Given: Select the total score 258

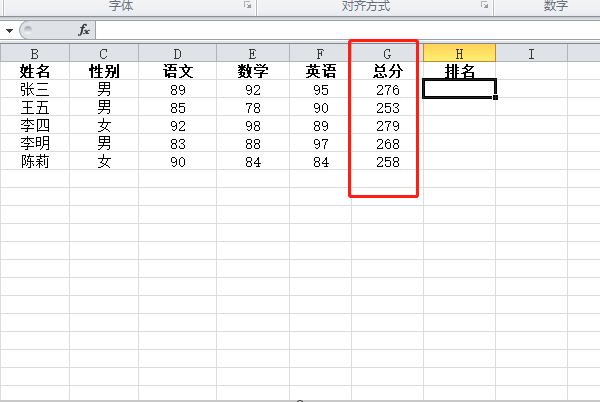Looking at the screenshot, I should point(387,161).
